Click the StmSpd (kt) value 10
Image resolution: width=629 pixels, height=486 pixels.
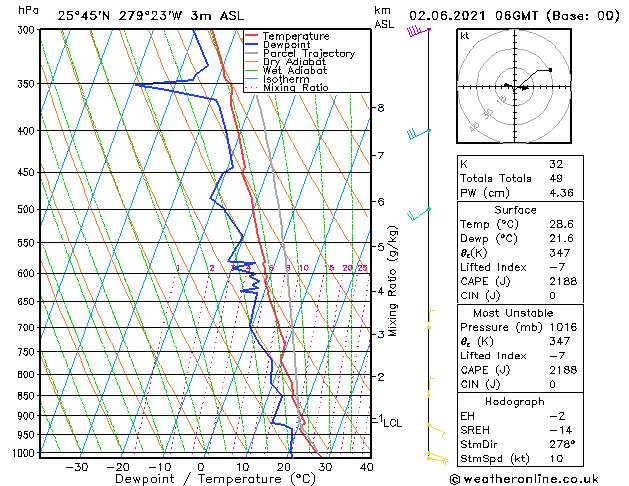pyautogui.click(x=556, y=458)
